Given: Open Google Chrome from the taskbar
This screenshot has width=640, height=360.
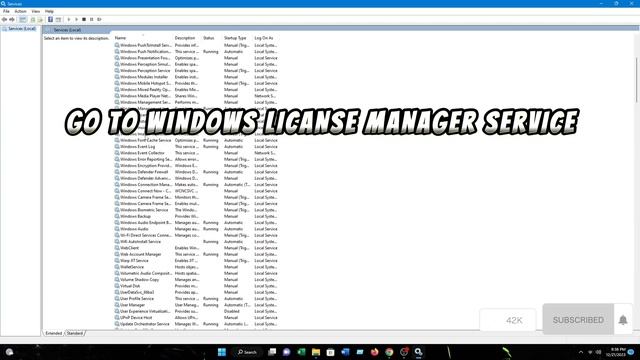Looking at the screenshot, I should click(389, 352).
